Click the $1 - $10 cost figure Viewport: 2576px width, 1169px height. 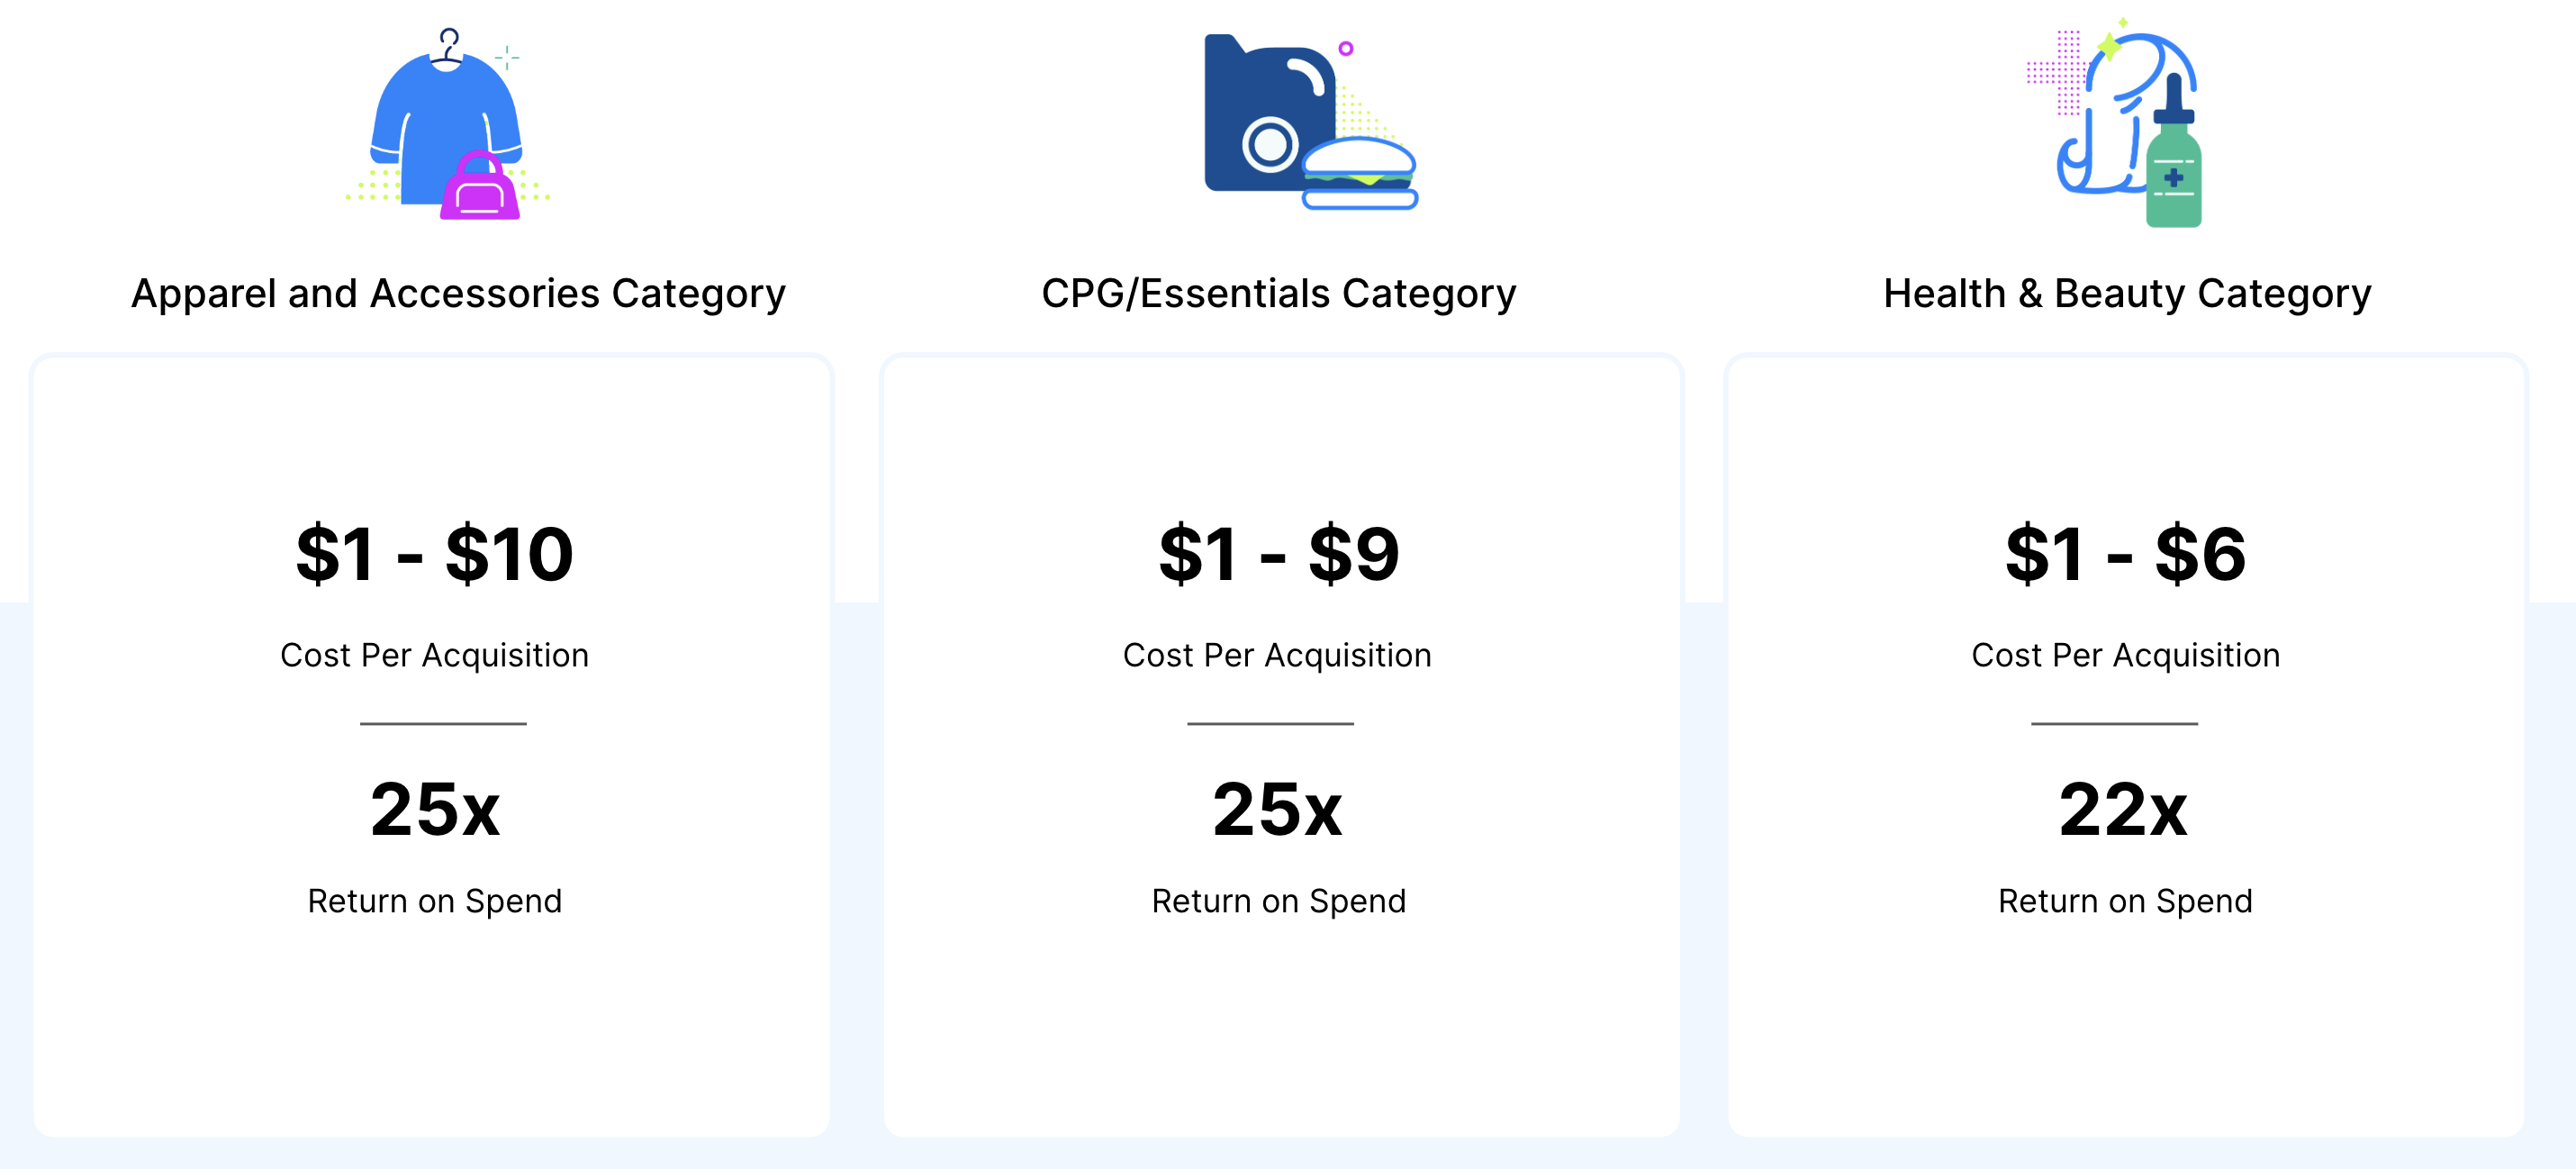tap(434, 553)
